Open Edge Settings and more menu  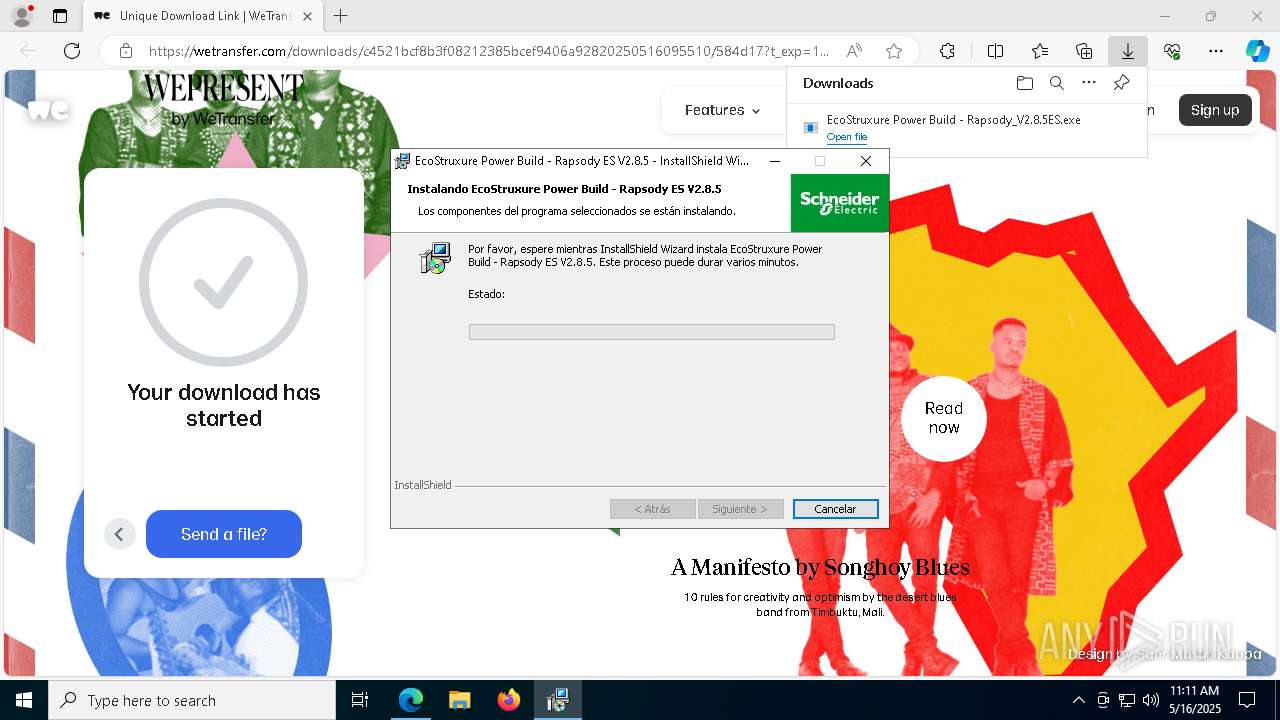(1216, 51)
